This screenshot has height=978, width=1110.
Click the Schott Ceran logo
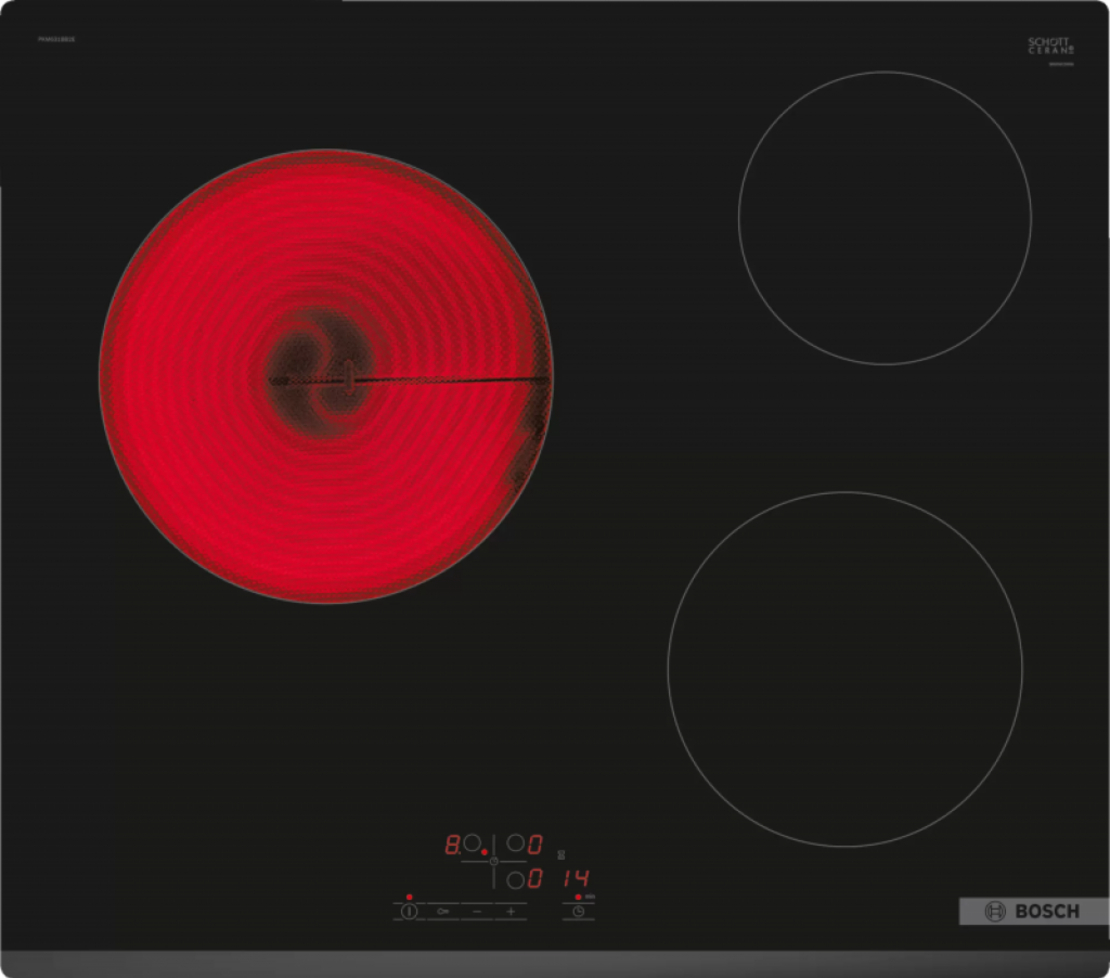[1052, 47]
